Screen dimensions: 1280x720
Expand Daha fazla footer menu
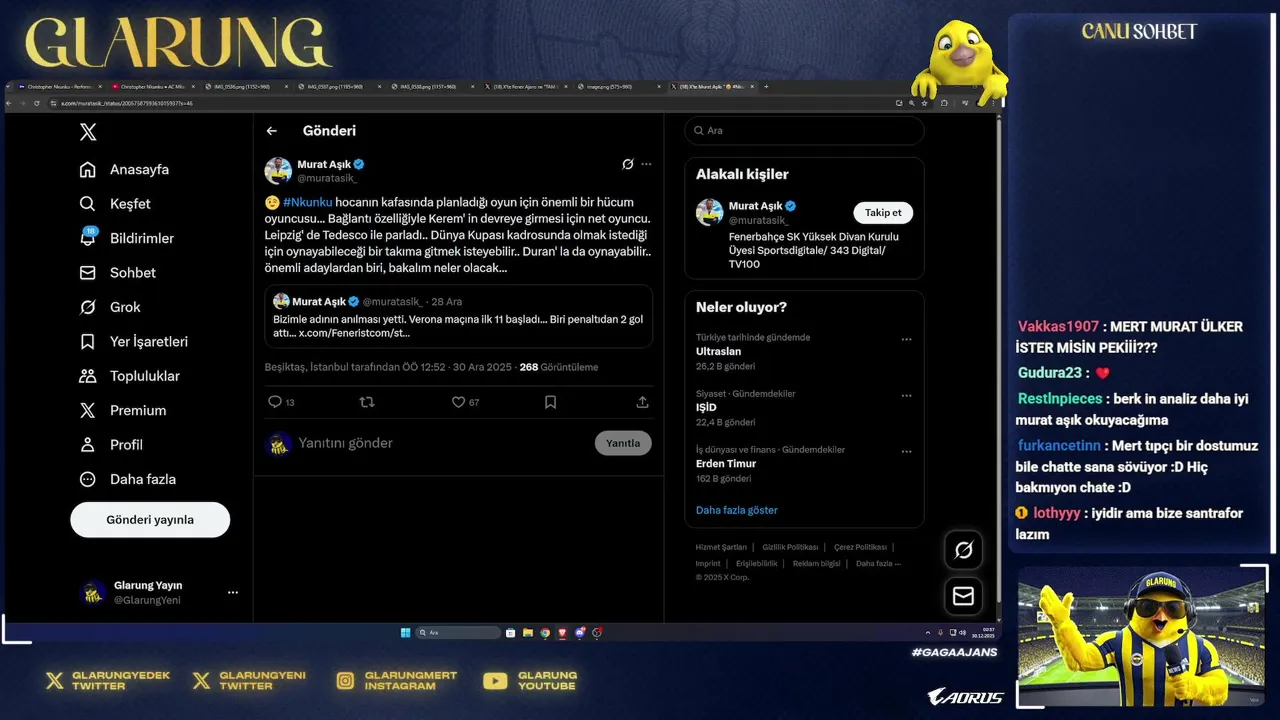tap(878, 563)
